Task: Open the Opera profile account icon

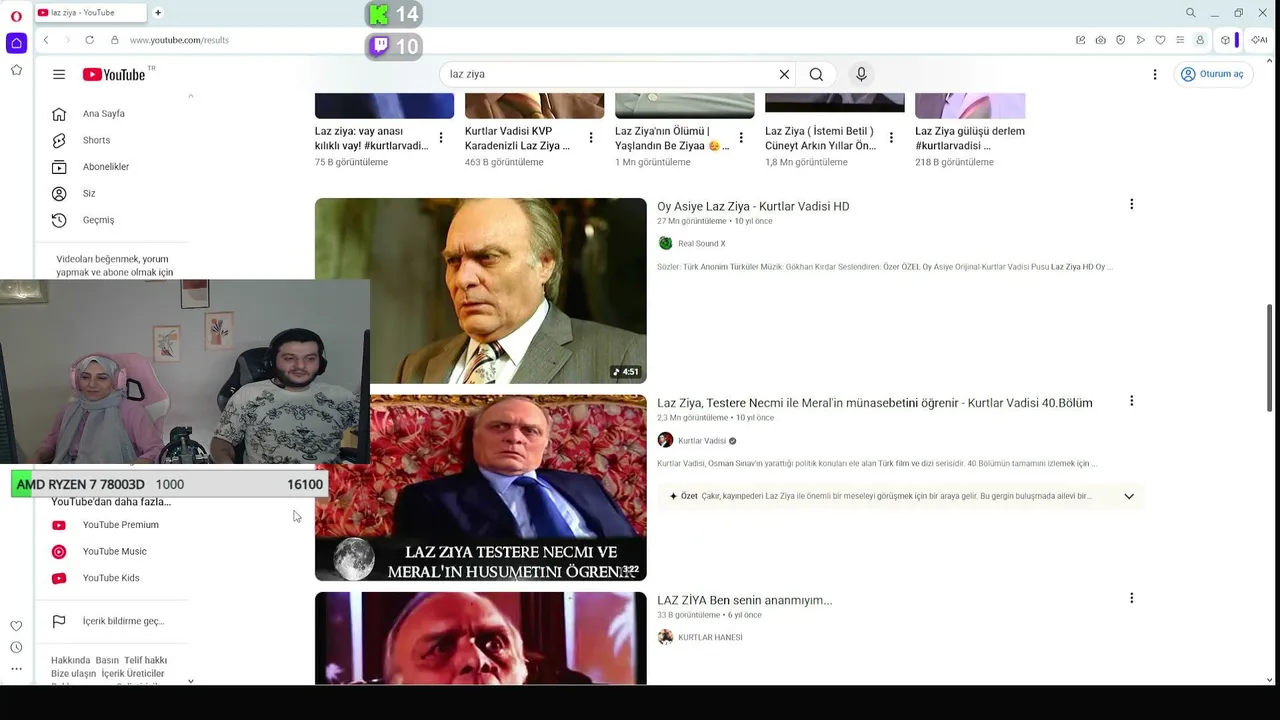Action: coord(1200,40)
